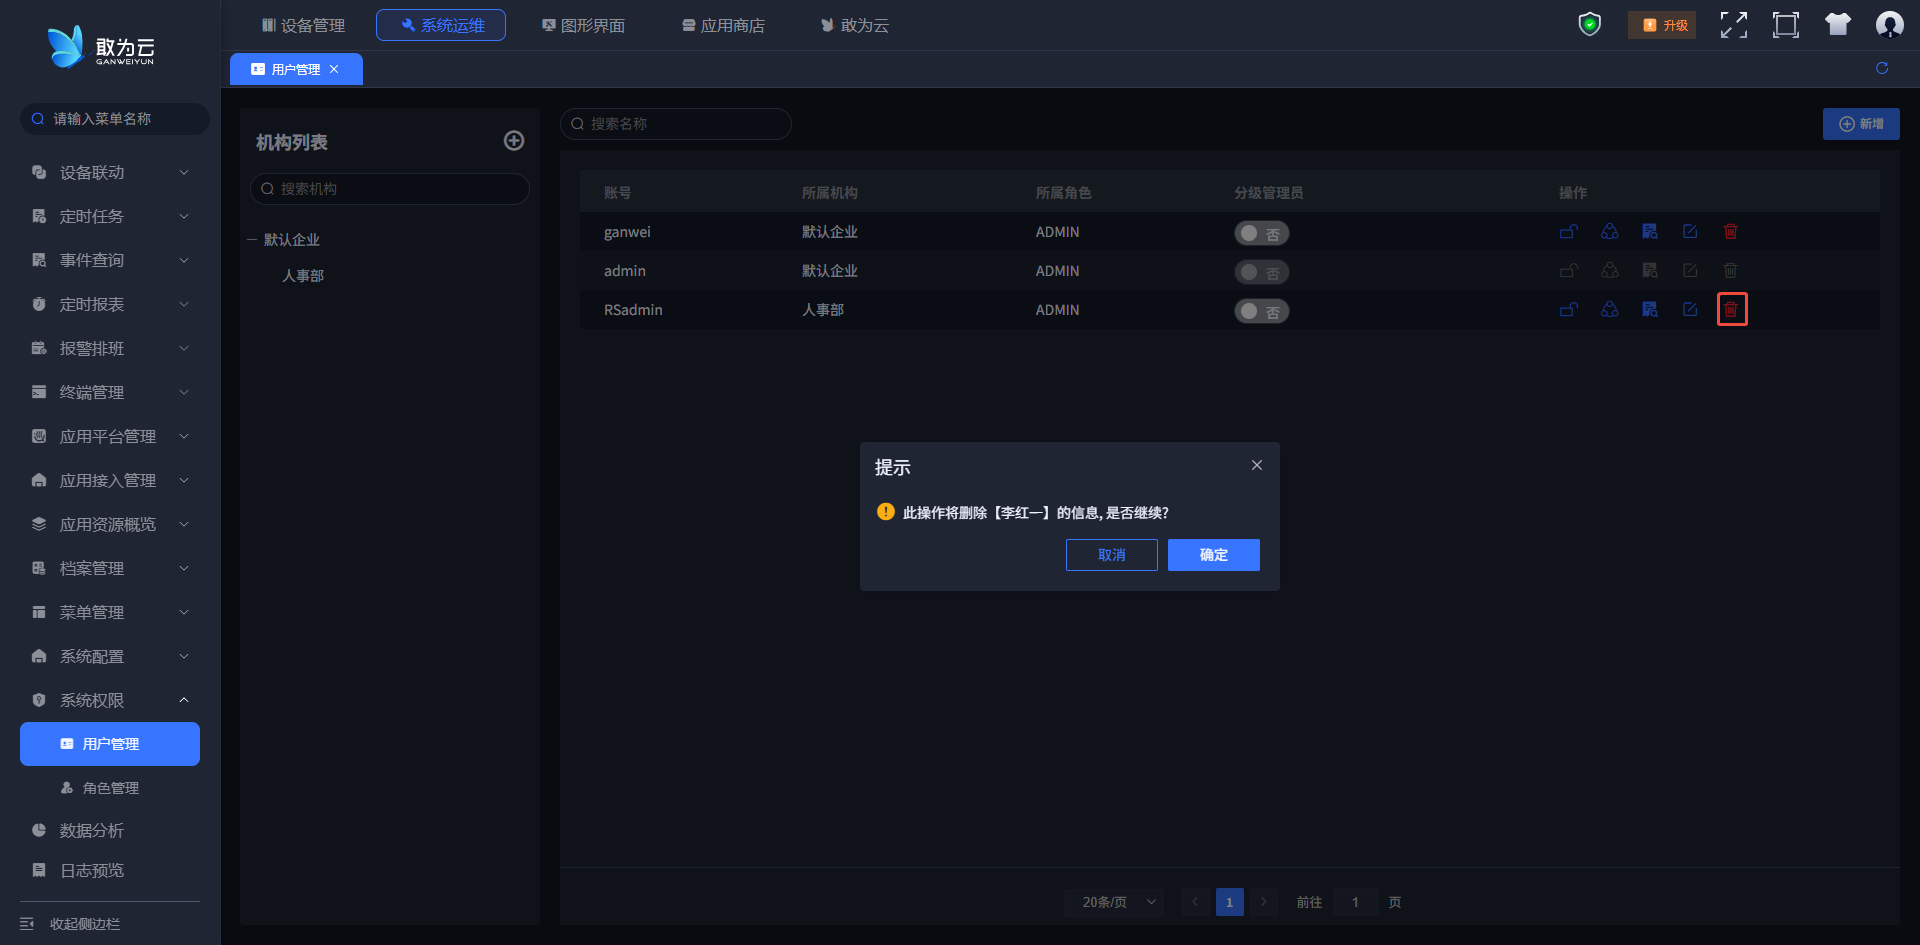Click the edit icon in the ganwei row
The height and width of the screenshot is (945, 1920).
click(x=1690, y=232)
